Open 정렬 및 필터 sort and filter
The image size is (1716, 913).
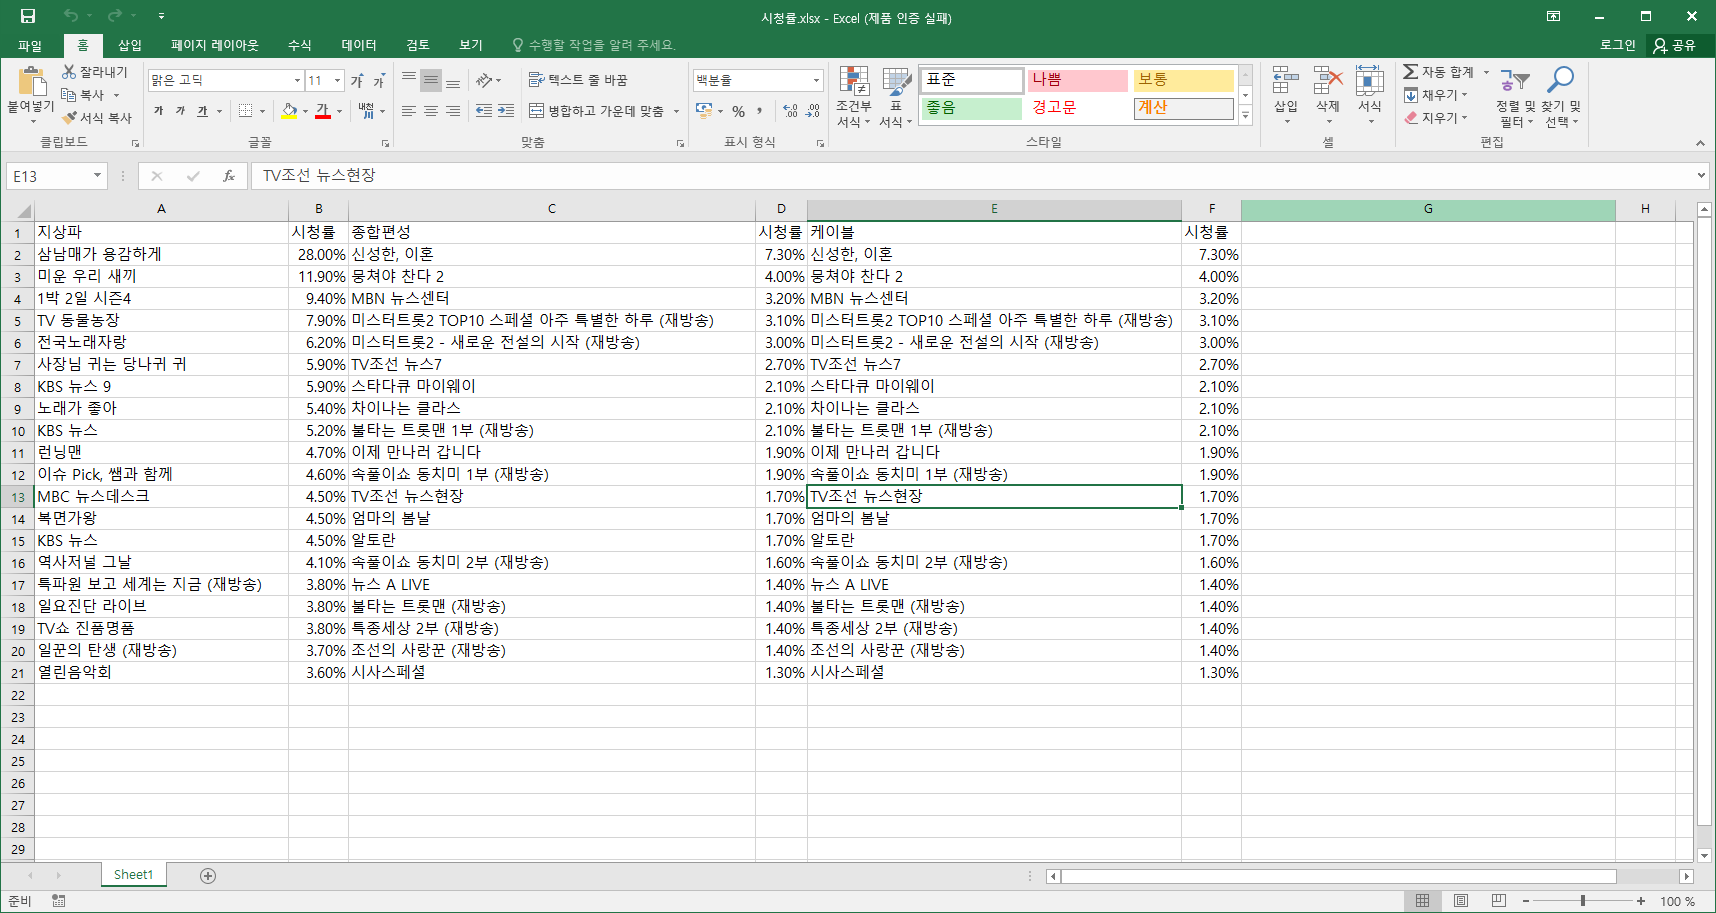pyautogui.click(x=1515, y=97)
